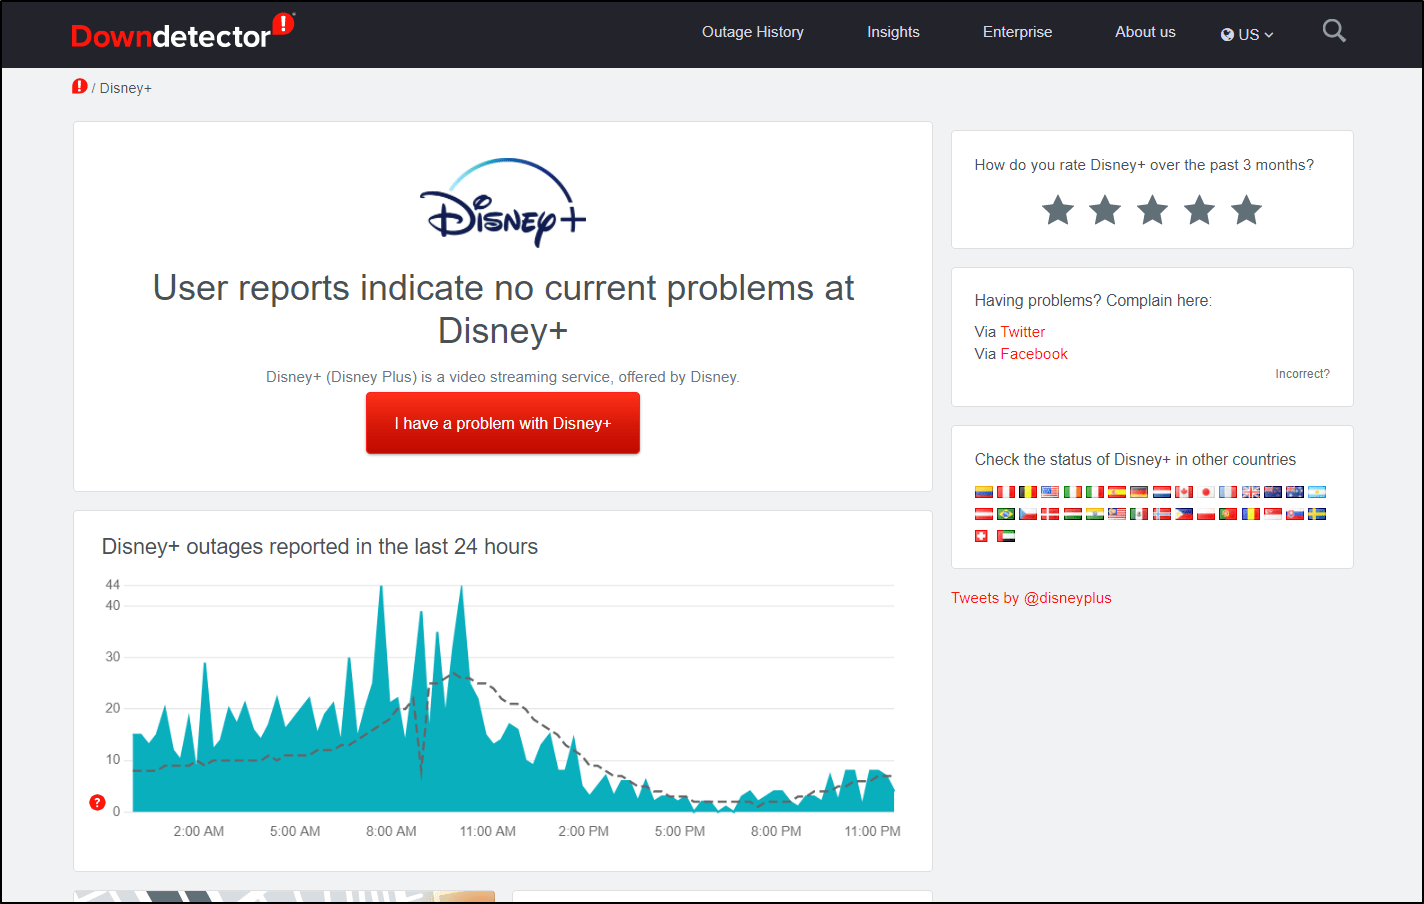
Task: Select the Philippines flag
Action: pos(1184,514)
